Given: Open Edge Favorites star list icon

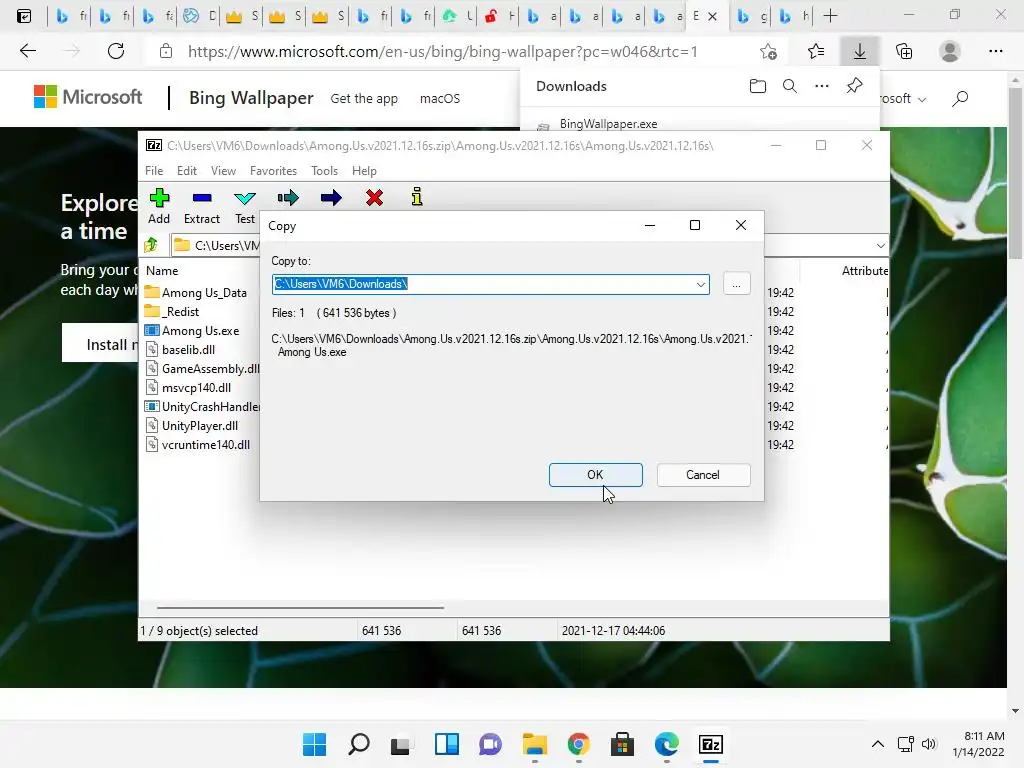Looking at the screenshot, I should click(x=816, y=51).
